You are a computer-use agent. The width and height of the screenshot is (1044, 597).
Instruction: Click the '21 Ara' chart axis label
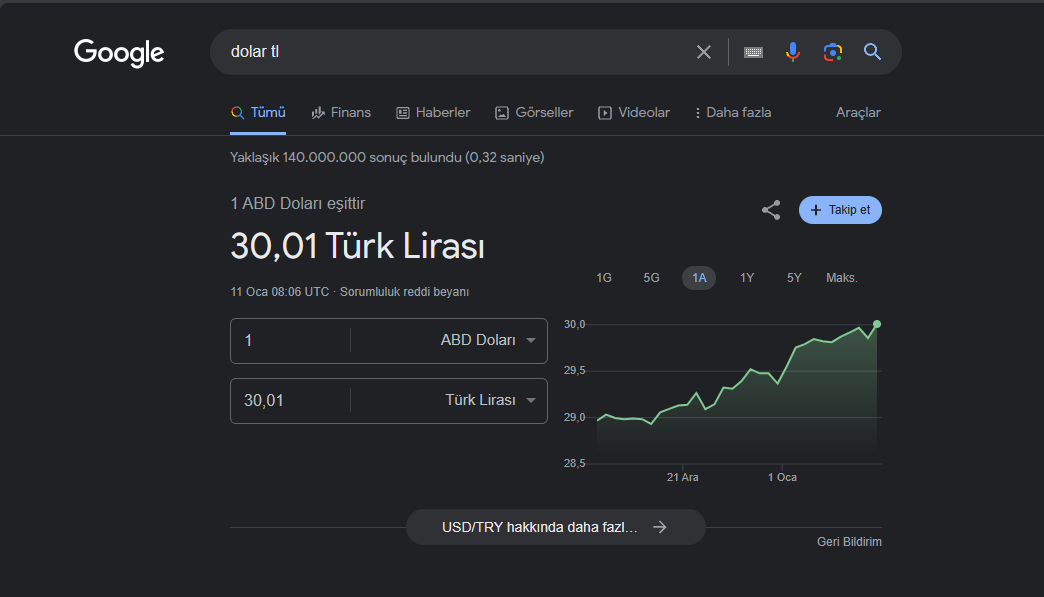pyautogui.click(x=682, y=477)
